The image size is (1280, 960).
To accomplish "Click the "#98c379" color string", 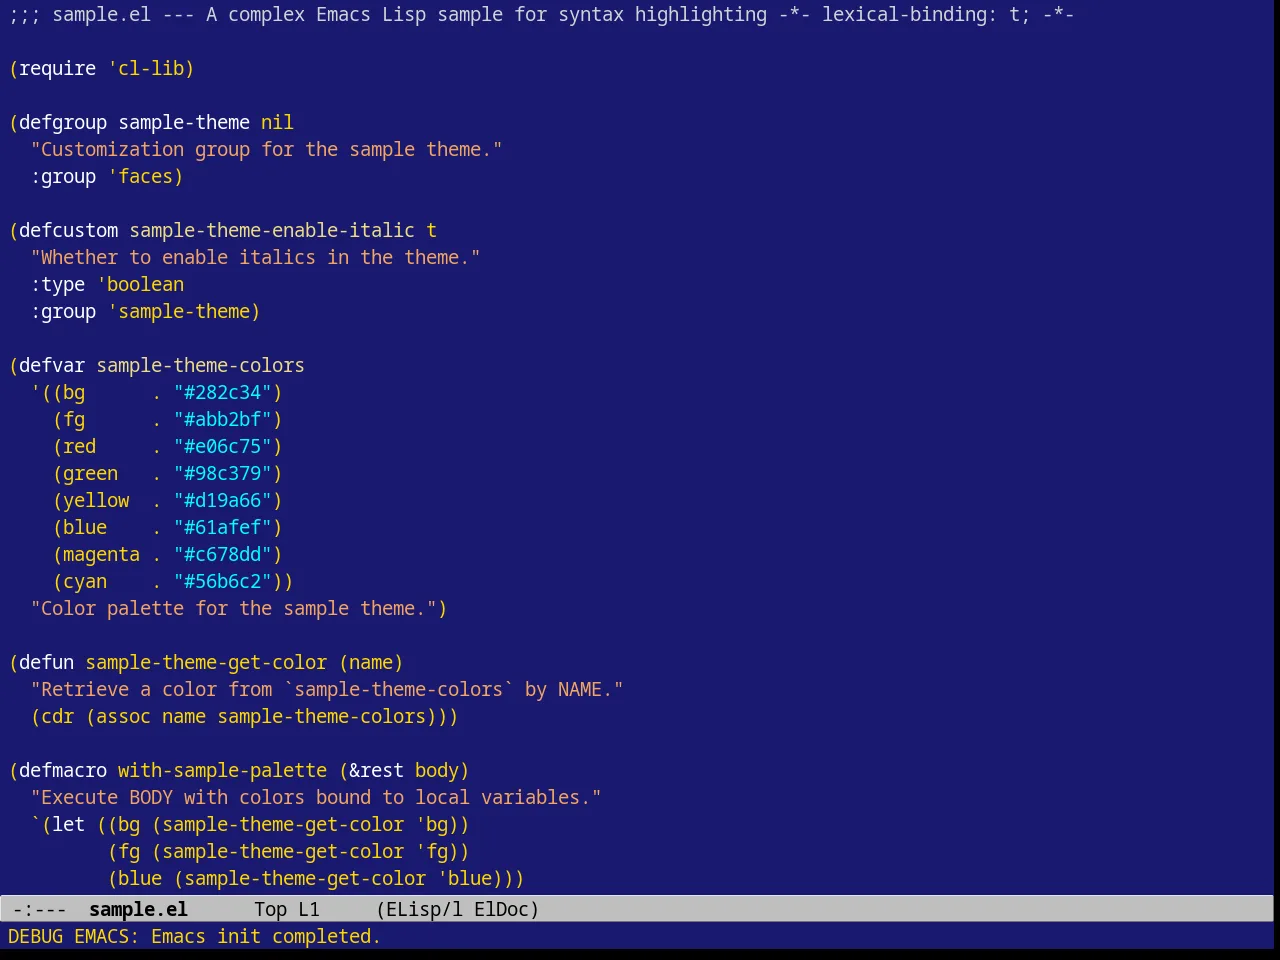I will tap(223, 473).
